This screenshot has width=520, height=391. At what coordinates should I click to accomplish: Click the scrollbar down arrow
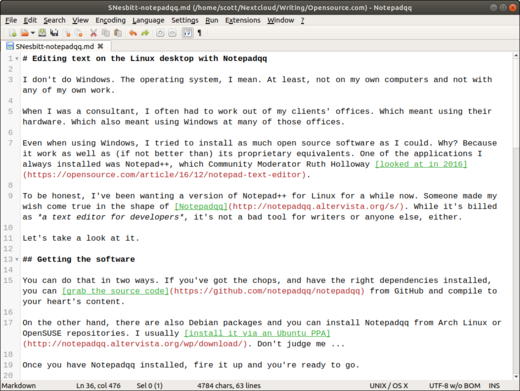click(516, 376)
